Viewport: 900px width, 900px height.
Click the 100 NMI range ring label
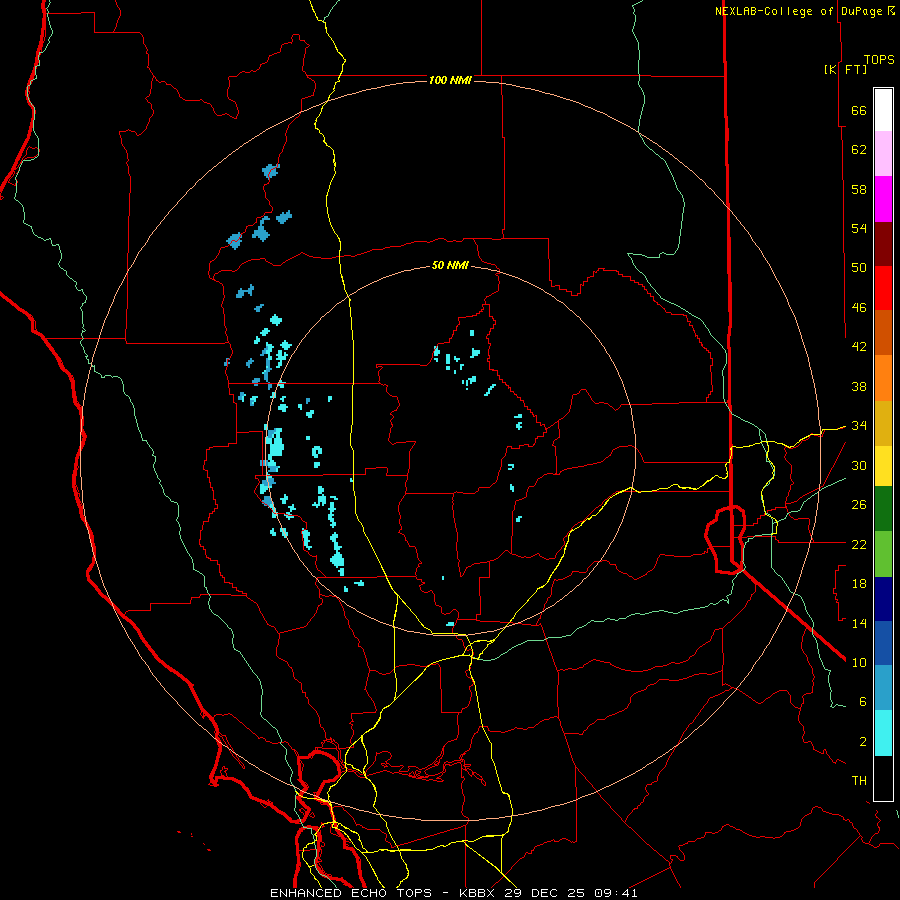coord(450,80)
